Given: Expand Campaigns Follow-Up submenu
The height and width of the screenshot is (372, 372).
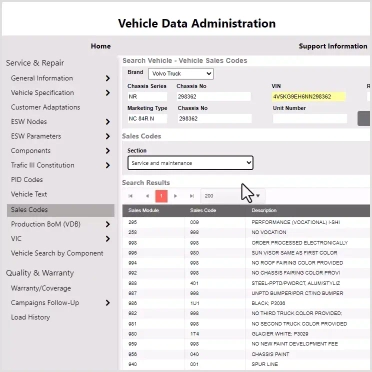Looking at the screenshot, I should pos(108,303).
